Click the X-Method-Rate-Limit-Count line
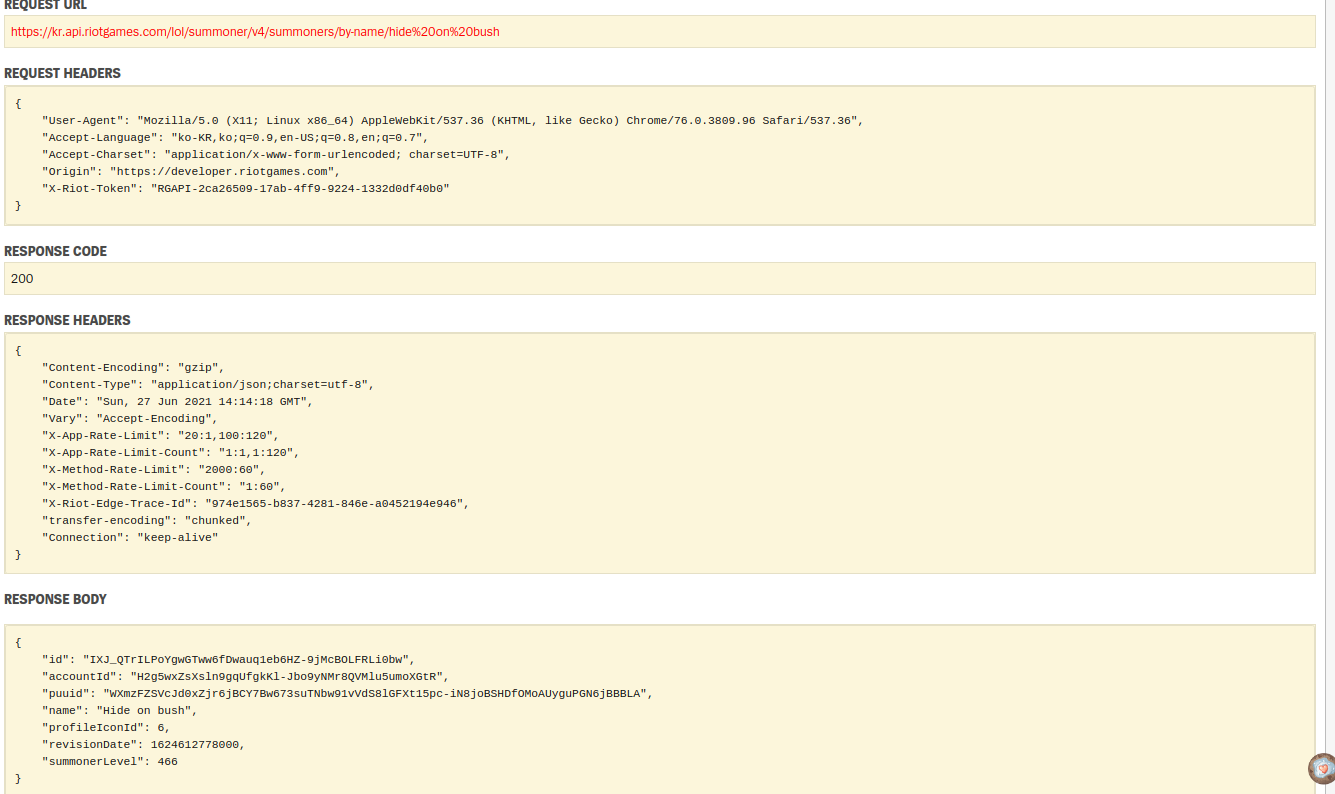Image resolution: width=1335 pixels, height=794 pixels. 164,486
